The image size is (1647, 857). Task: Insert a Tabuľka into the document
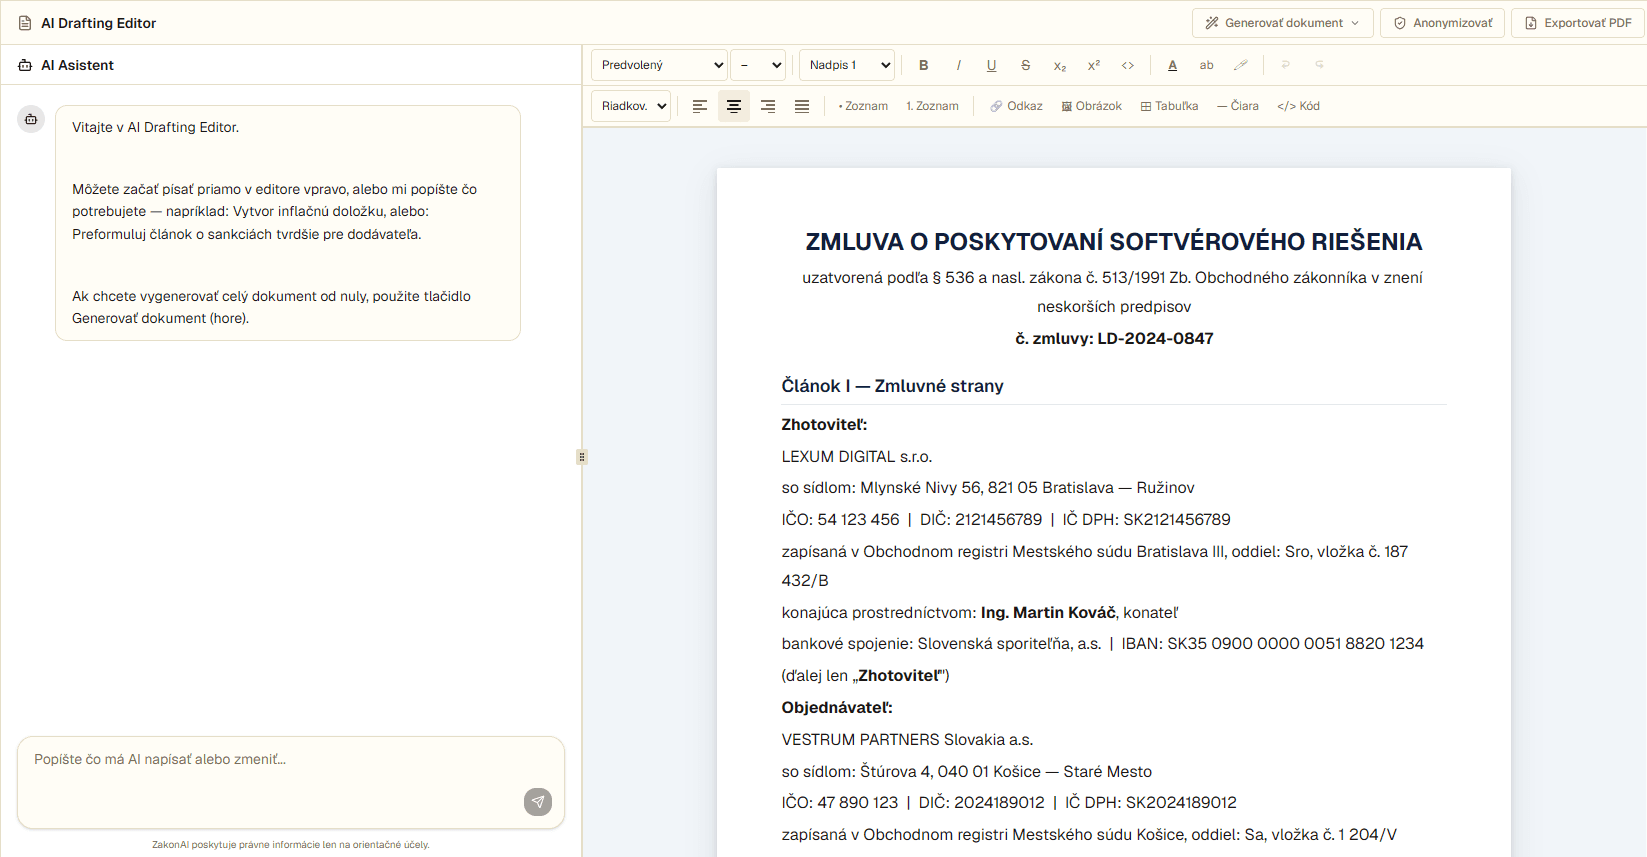click(x=1169, y=106)
